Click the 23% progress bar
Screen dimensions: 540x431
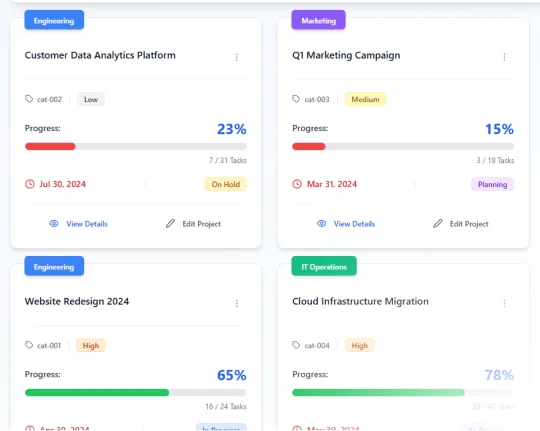click(136, 146)
